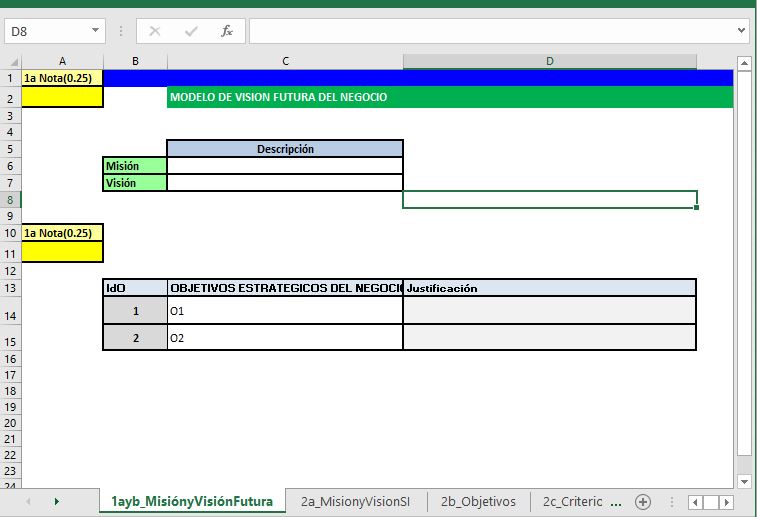Click the Select All corner triangle

tap(14, 61)
